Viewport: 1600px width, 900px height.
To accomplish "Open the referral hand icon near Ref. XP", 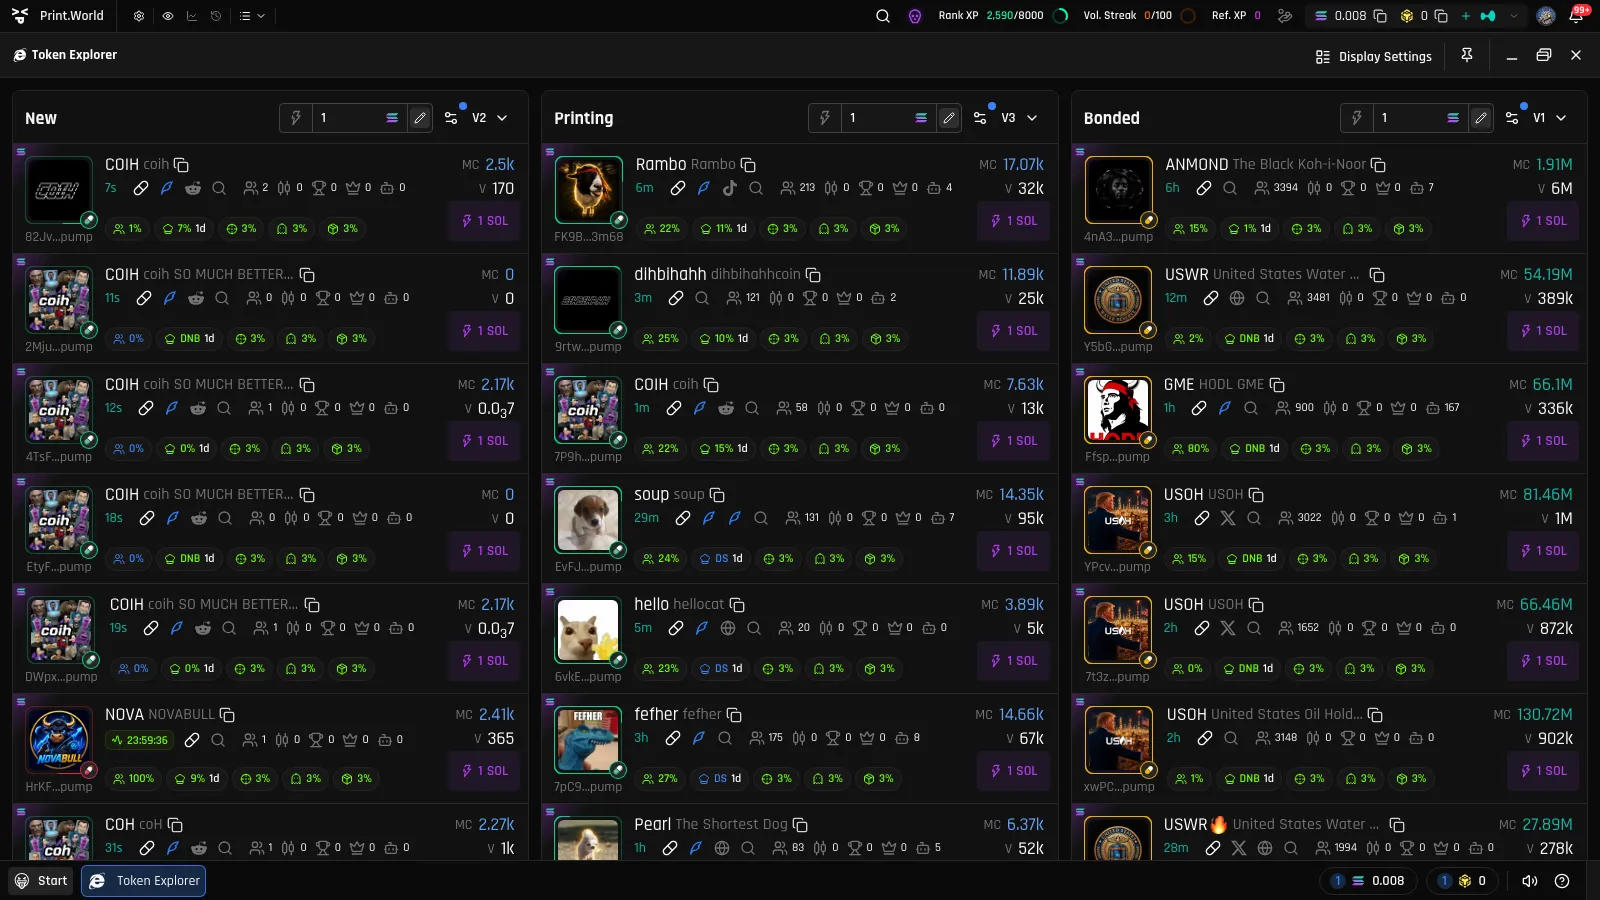I will [x=1285, y=16].
